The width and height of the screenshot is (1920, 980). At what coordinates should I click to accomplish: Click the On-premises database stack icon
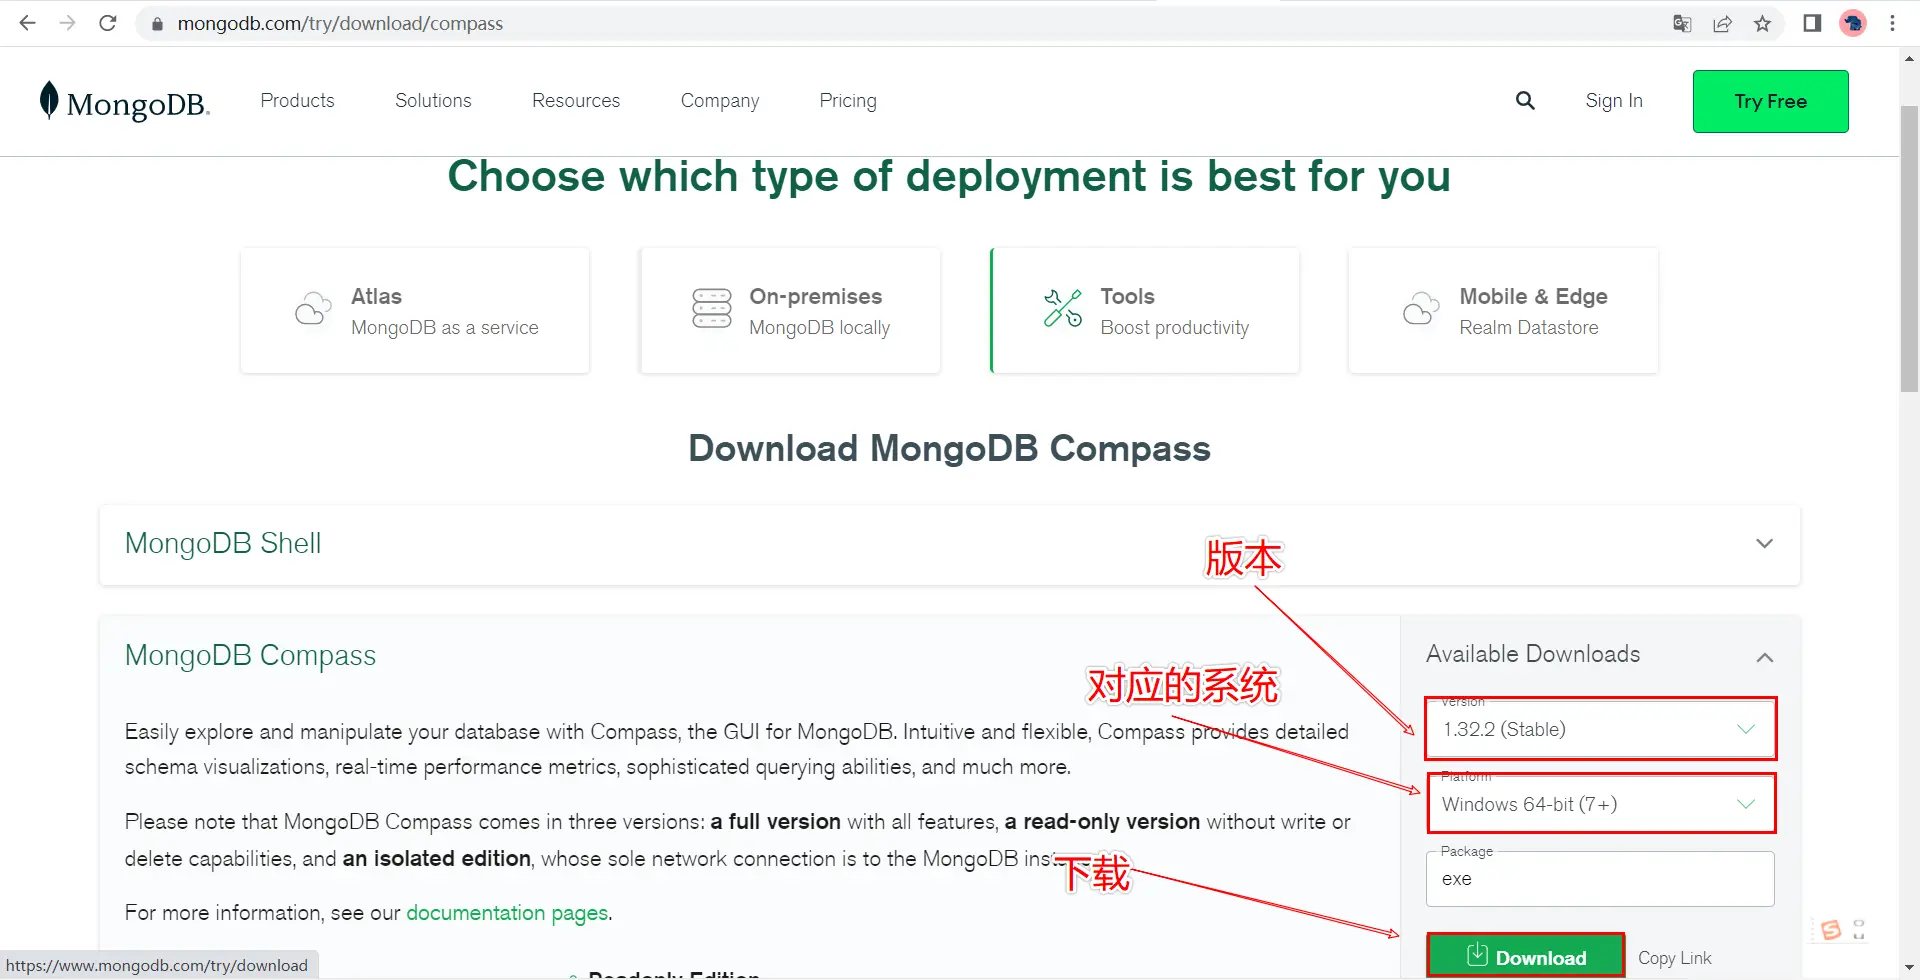(712, 308)
